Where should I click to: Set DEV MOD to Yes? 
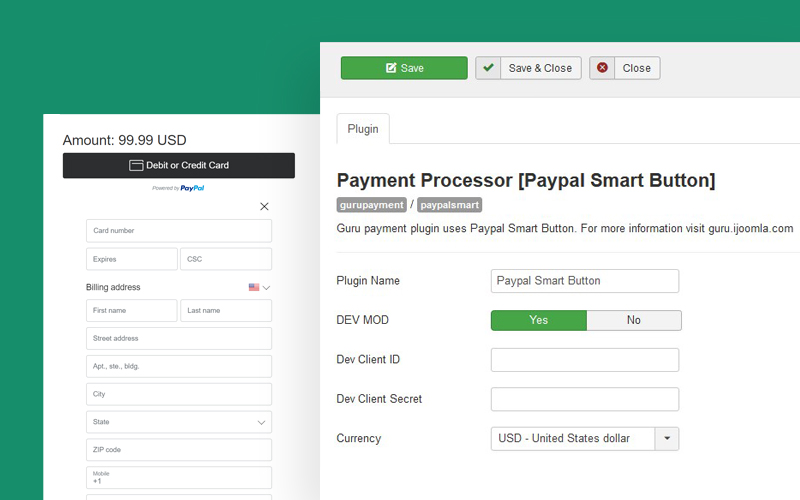click(x=538, y=320)
